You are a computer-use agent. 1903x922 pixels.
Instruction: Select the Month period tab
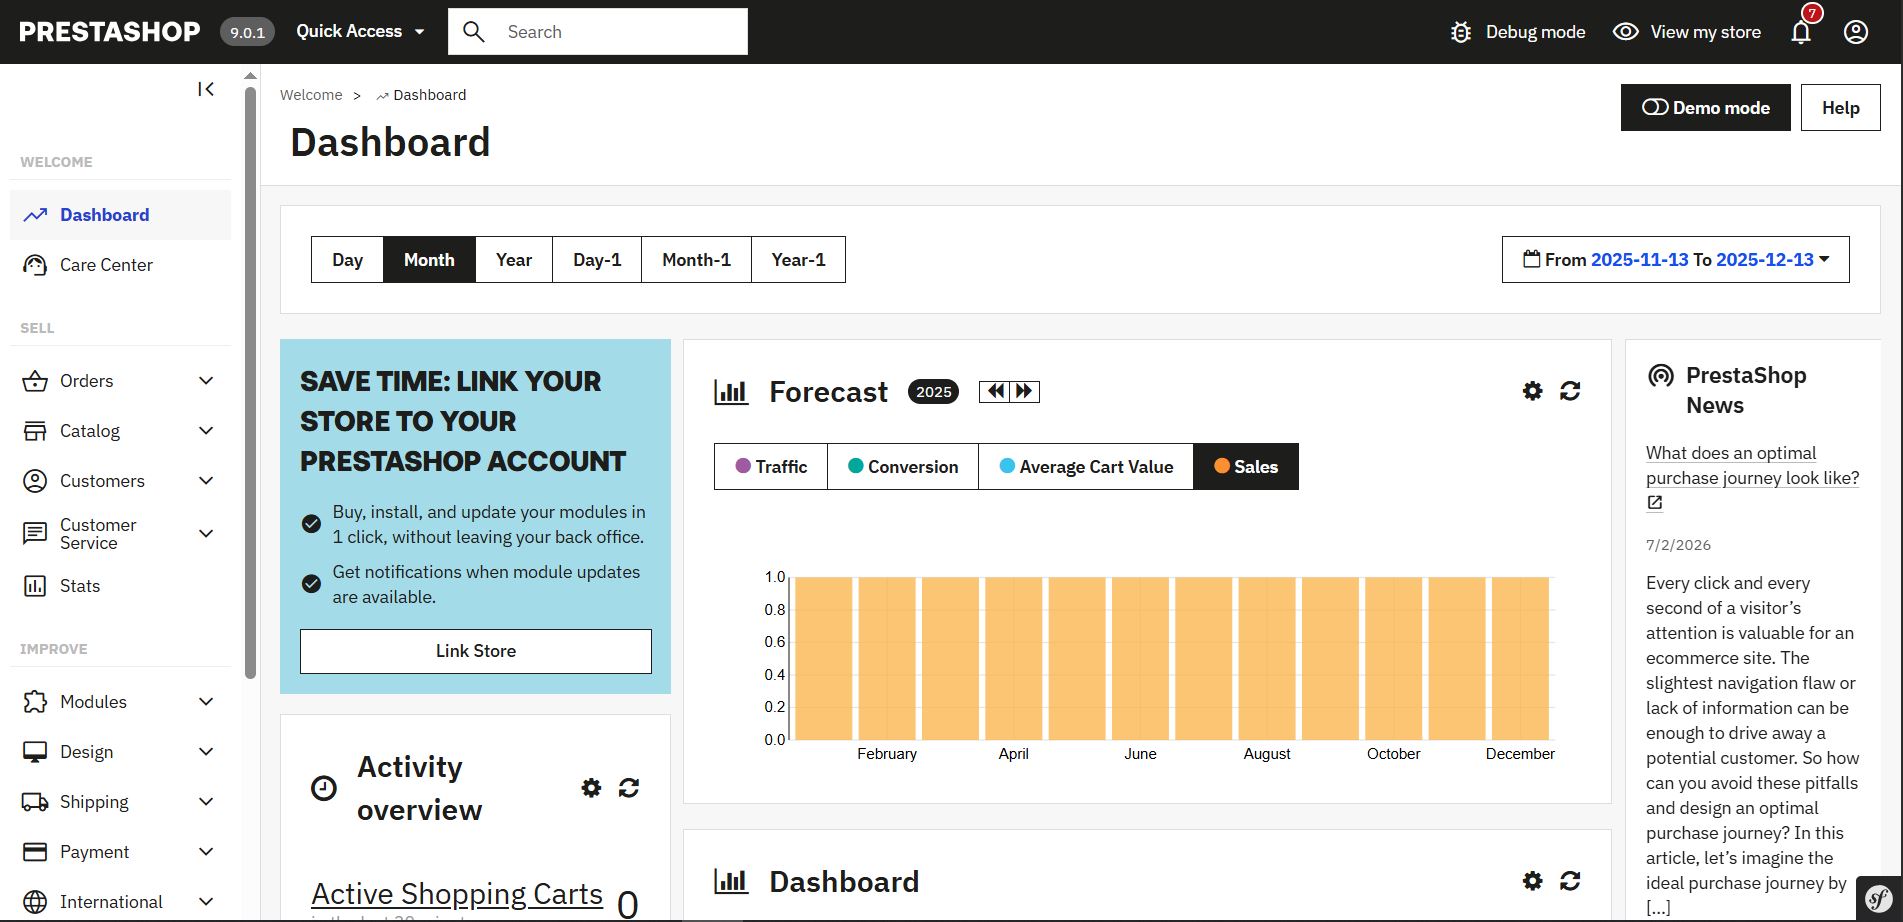tap(429, 260)
